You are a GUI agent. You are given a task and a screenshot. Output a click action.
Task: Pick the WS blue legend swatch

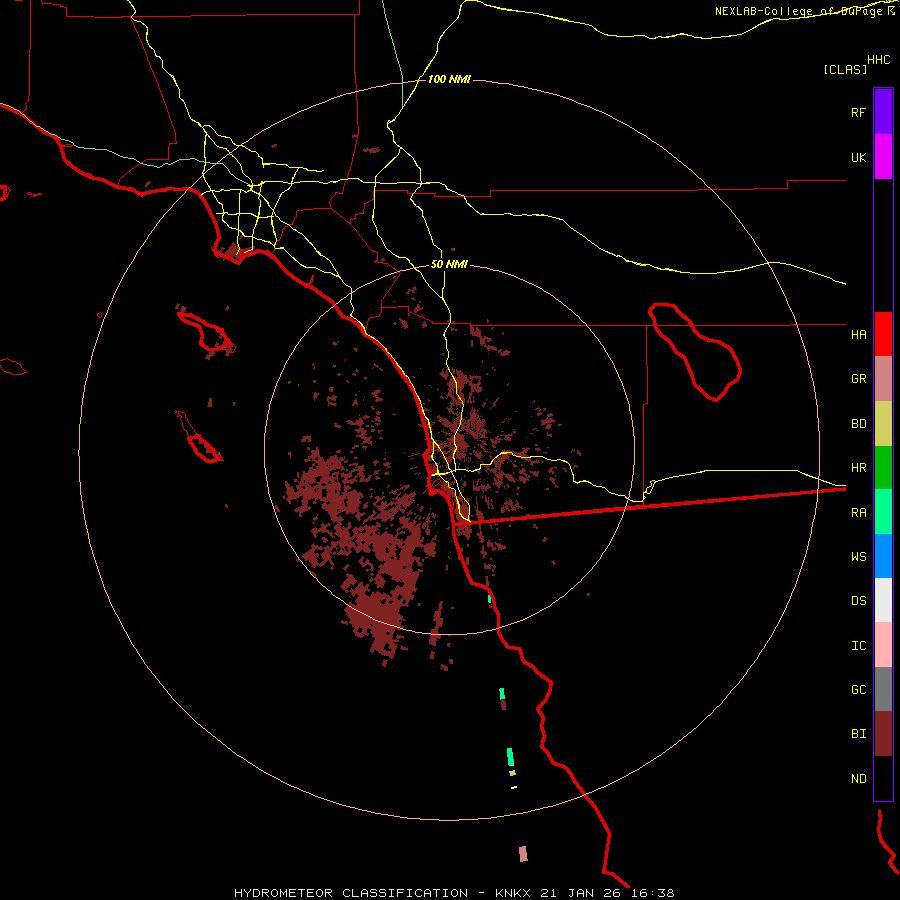click(883, 556)
